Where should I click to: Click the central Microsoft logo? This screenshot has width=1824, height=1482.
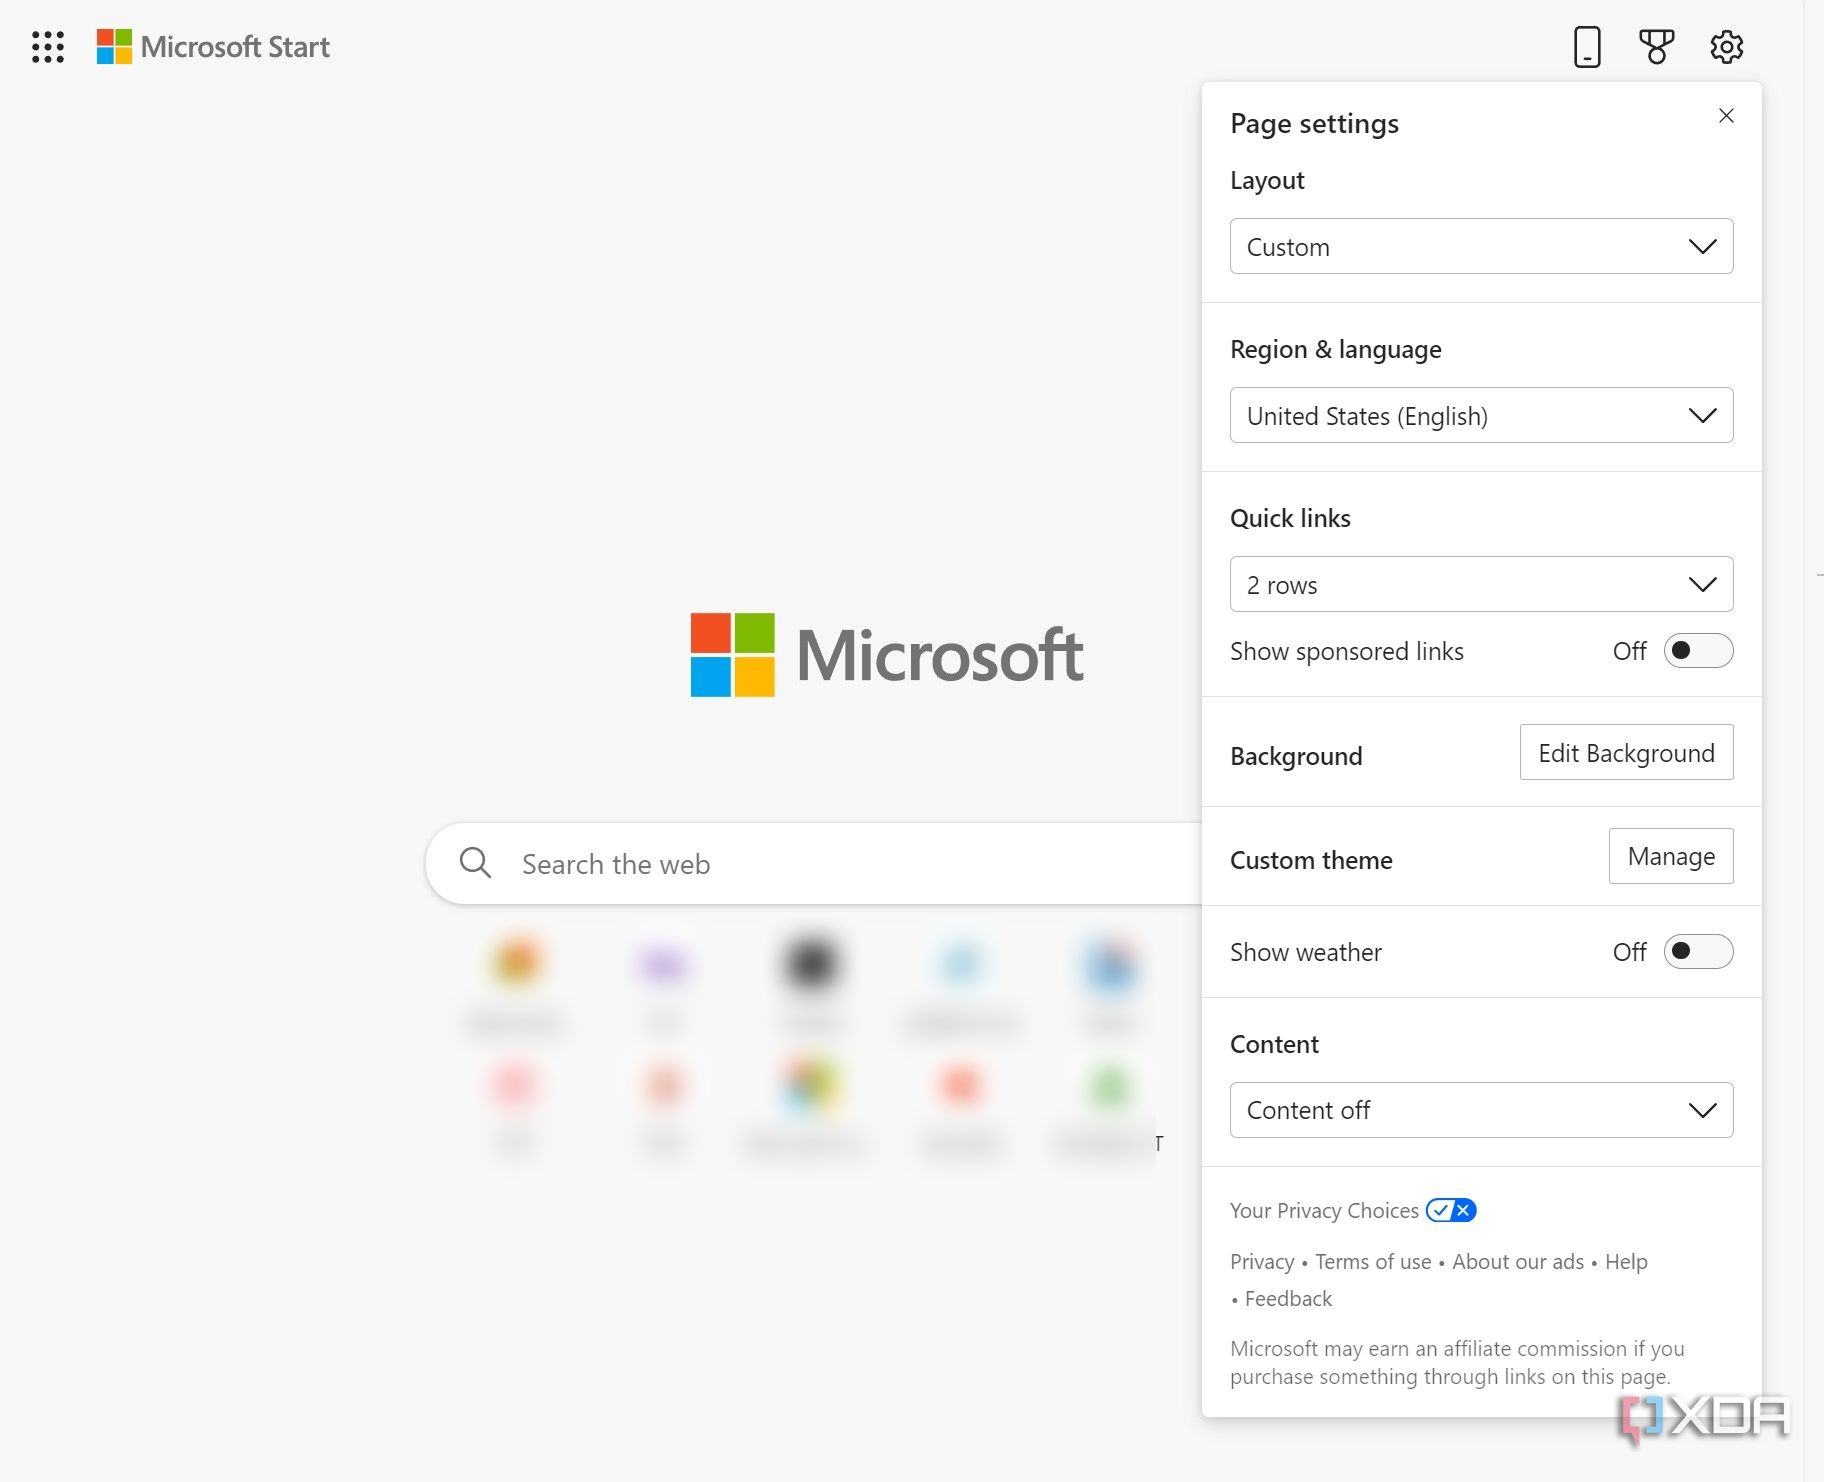[x=887, y=655]
